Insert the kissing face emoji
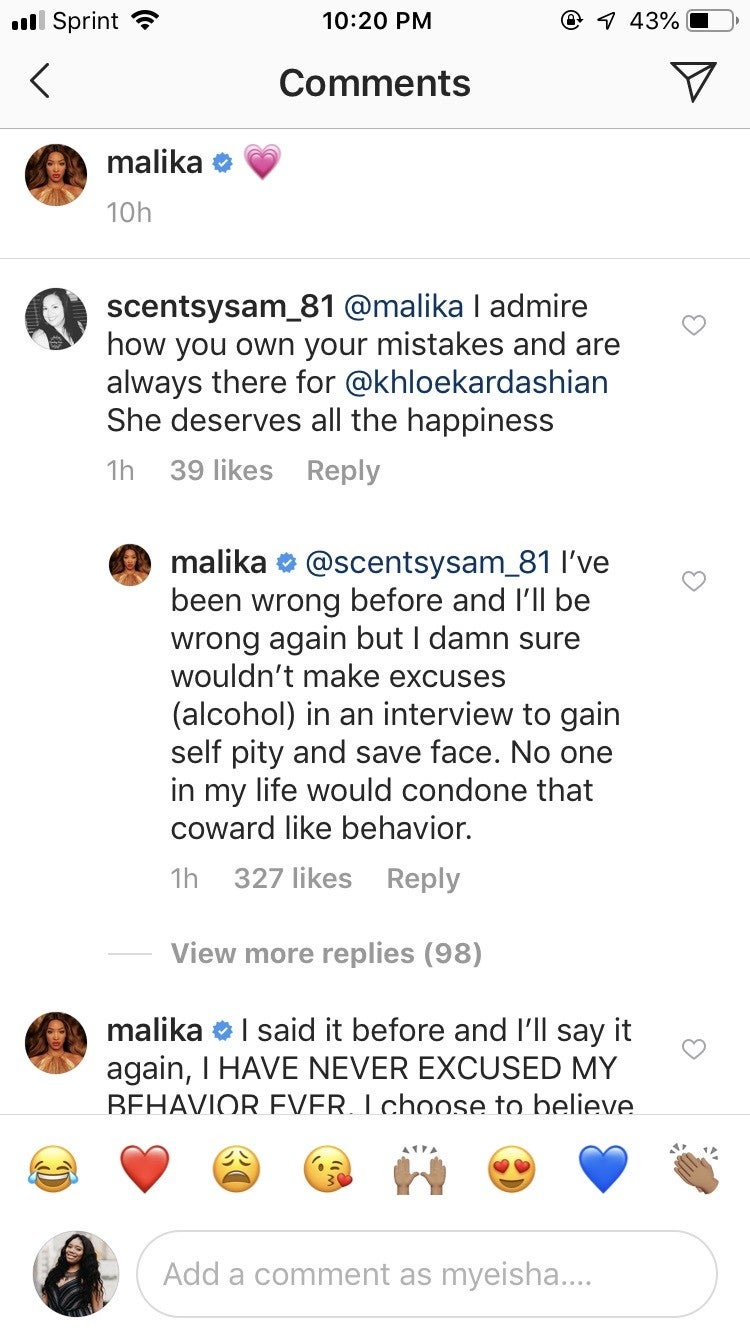 pyautogui.click(x=328, y=1169)
